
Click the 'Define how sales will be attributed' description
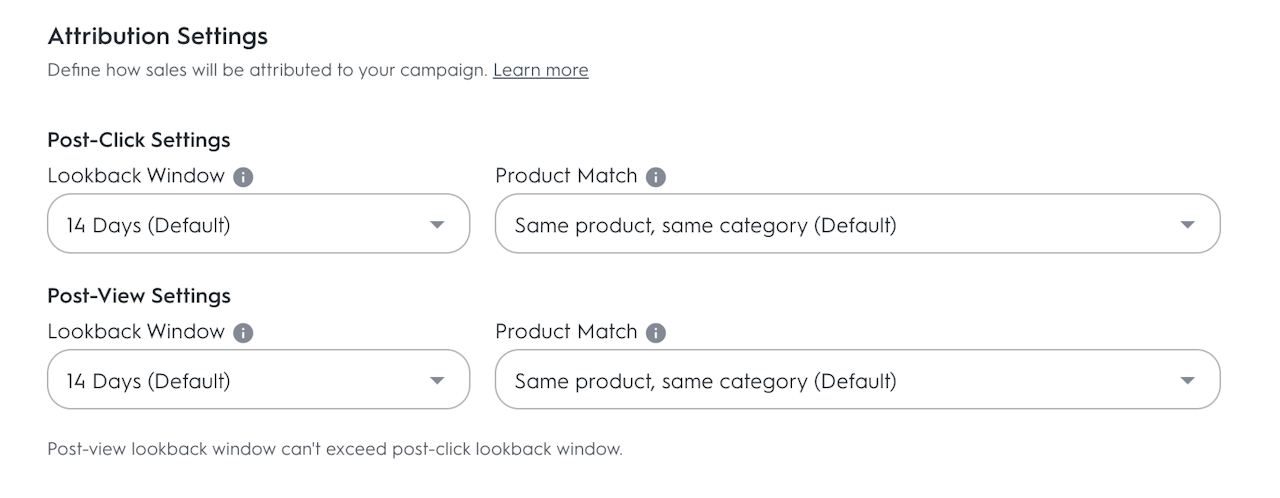point(267,70)
